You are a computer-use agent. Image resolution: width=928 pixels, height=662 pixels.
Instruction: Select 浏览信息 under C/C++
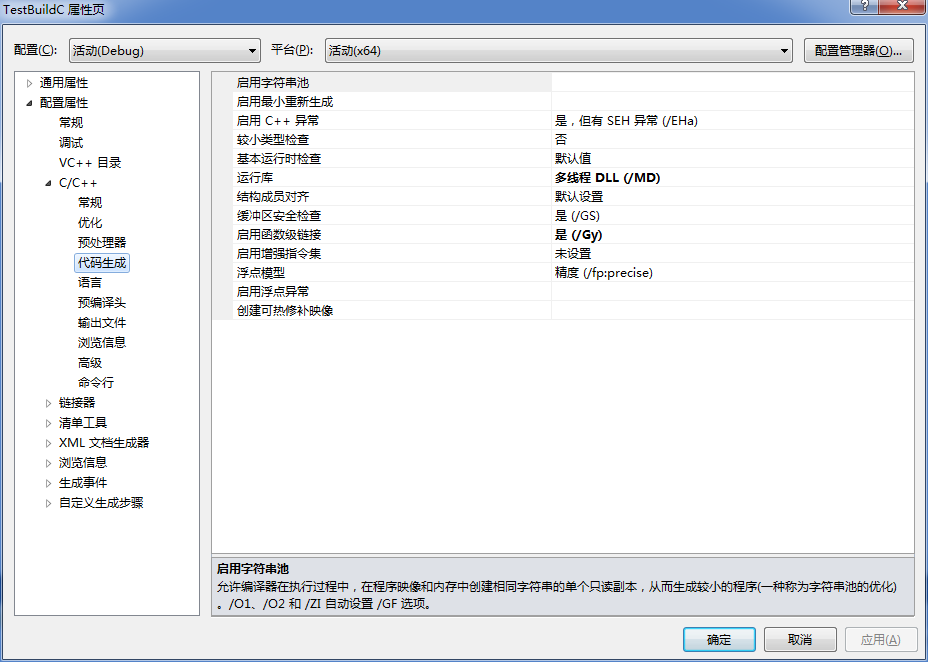(102, 343)
